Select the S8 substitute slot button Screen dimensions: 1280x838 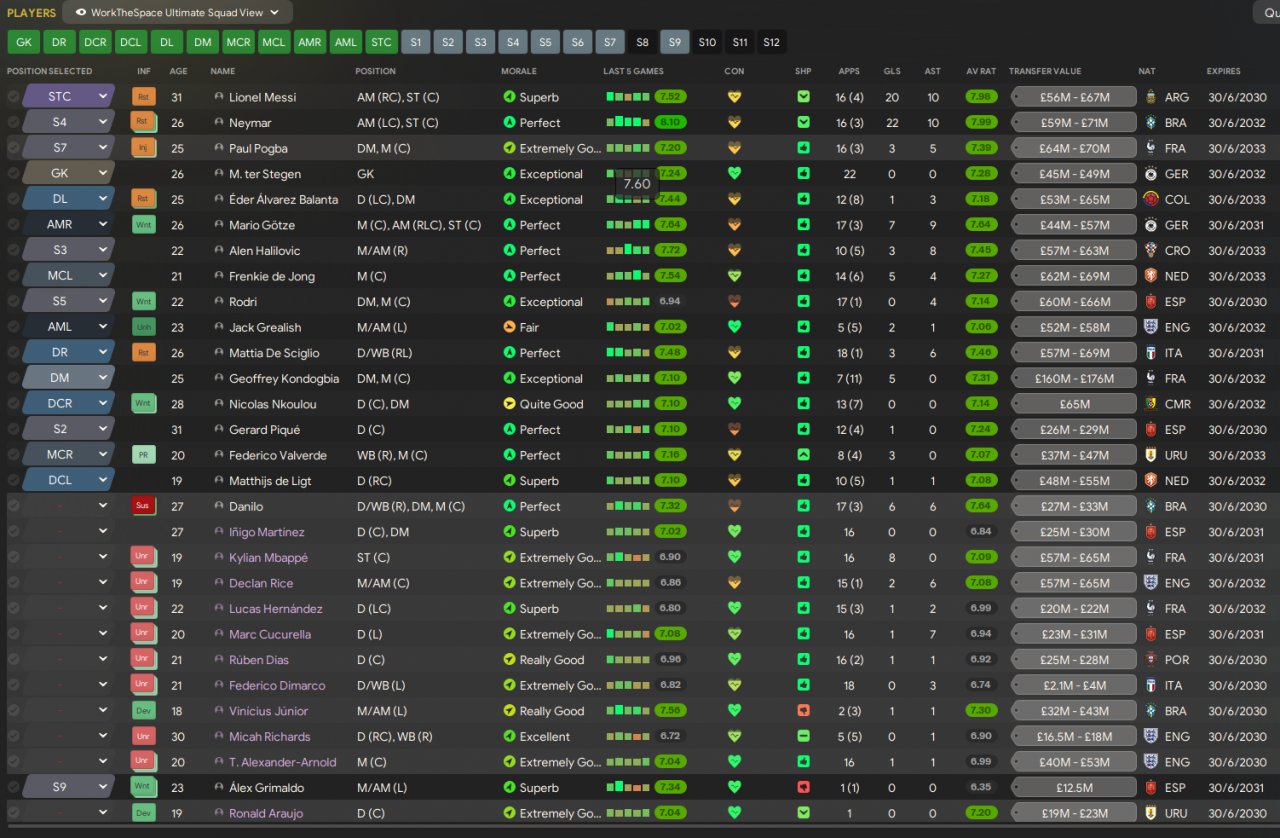click(x=642, y=42)
